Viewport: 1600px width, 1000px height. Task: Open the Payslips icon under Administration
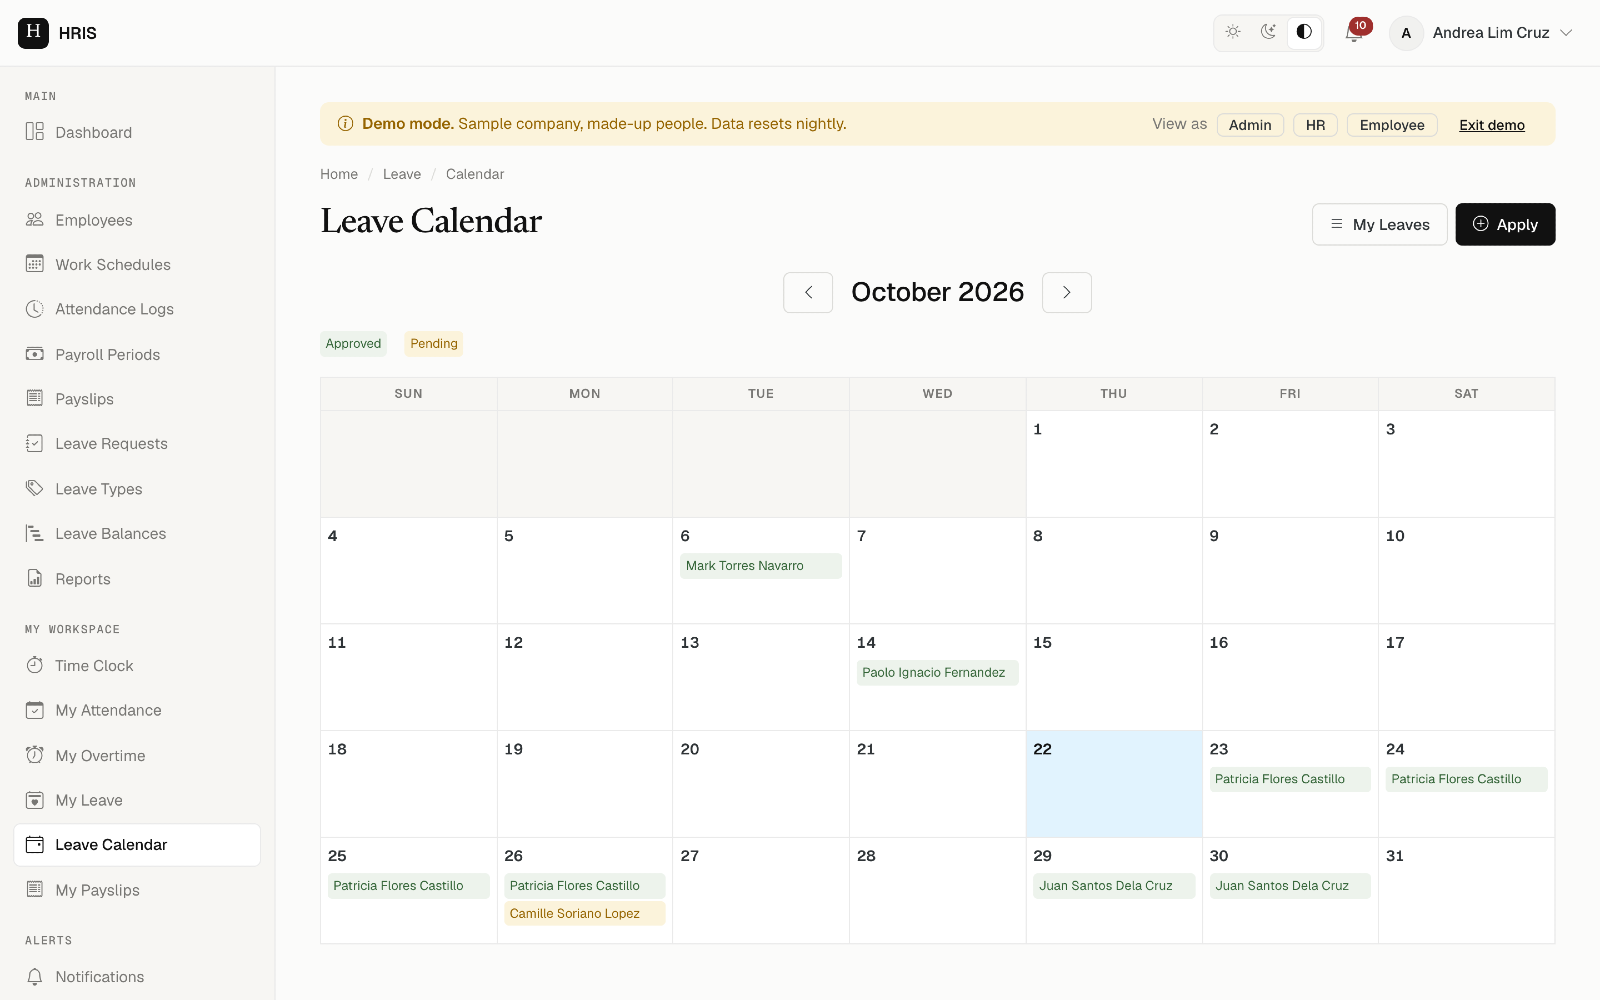(35, 398)
